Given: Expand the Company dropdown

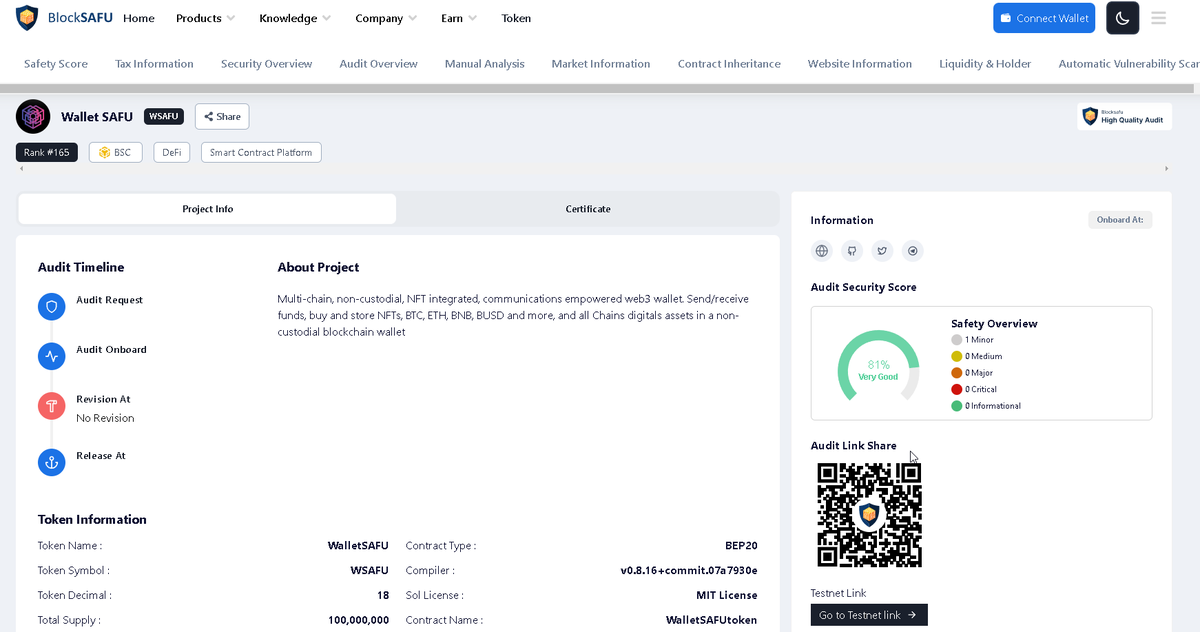Looking at the screenshot, I should (380, 18).
